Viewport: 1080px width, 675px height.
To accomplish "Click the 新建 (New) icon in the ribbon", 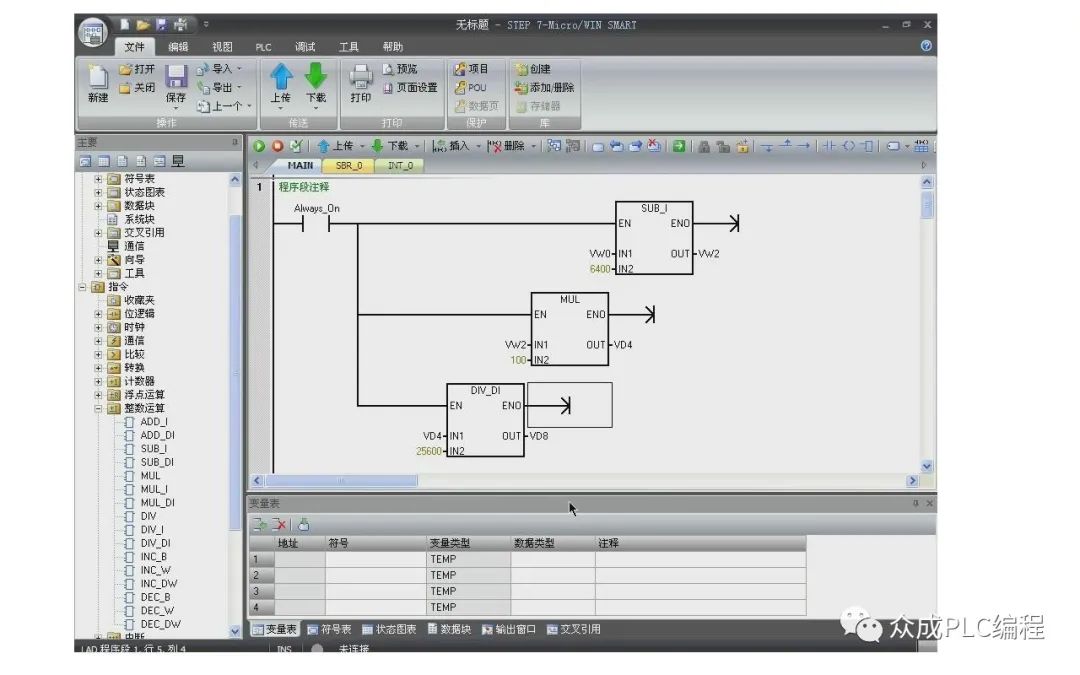I will click(98, 80).
